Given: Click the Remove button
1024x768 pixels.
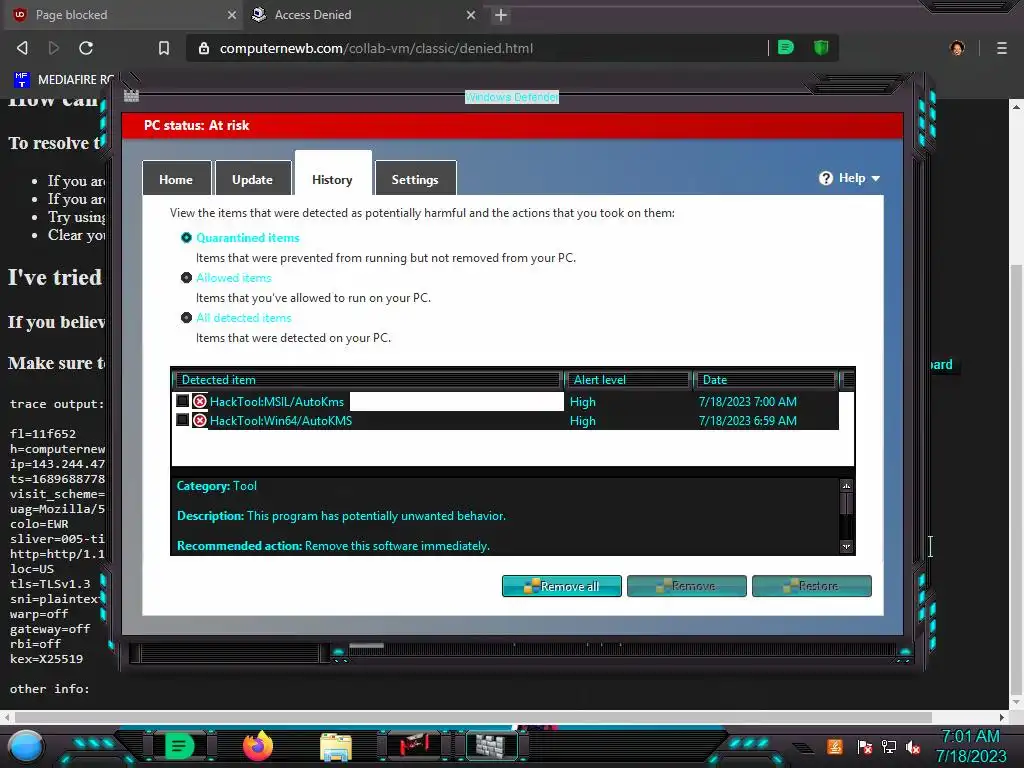Looking at the screenshot, I should point(686,586).
